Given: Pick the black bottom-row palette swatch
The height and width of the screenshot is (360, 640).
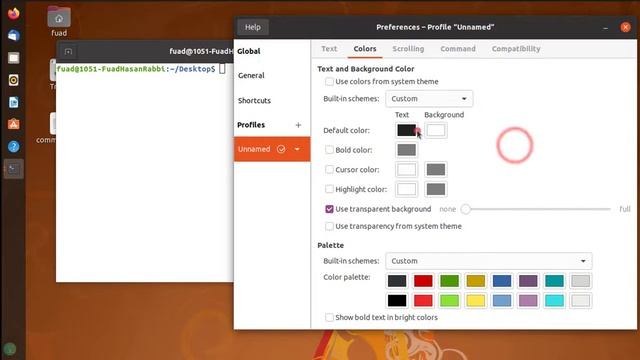Looking at the screenshot, I should pyautogui.click(x=397, y=301).
